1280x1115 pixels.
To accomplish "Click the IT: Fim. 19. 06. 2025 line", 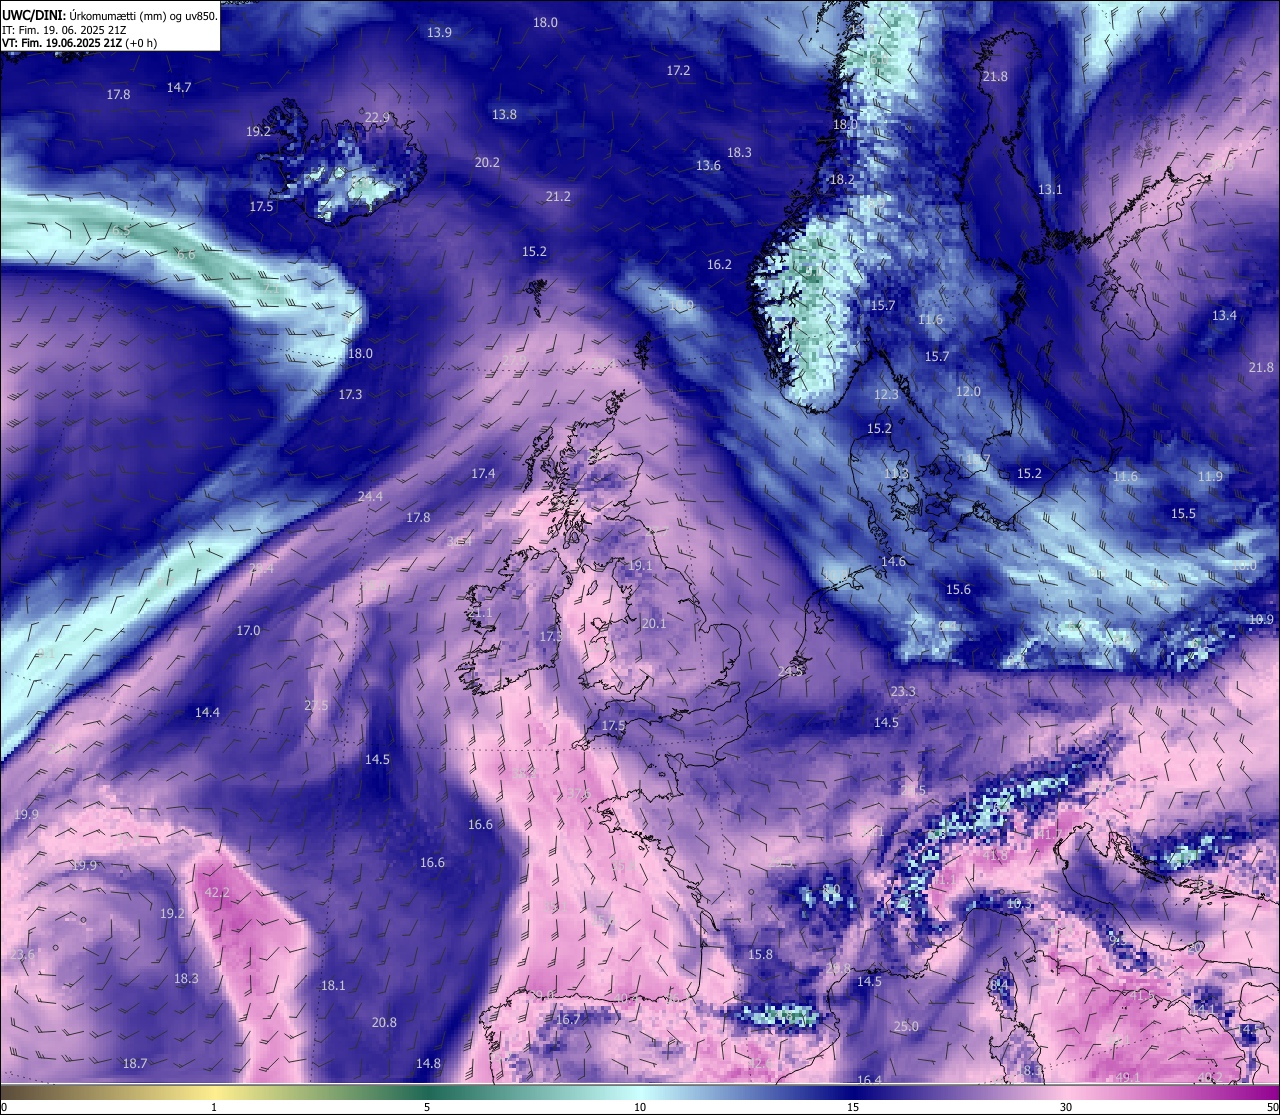I will pos(64,30).
